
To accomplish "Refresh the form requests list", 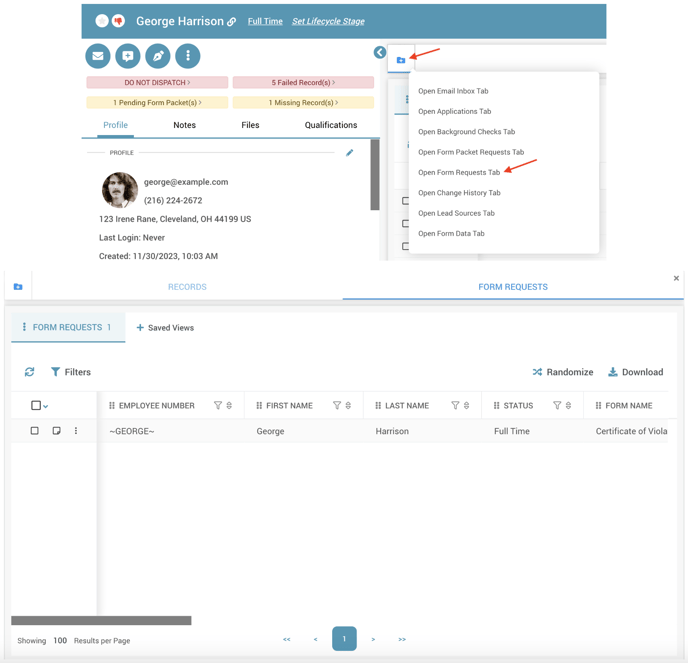I will click(x=29, y=372).
